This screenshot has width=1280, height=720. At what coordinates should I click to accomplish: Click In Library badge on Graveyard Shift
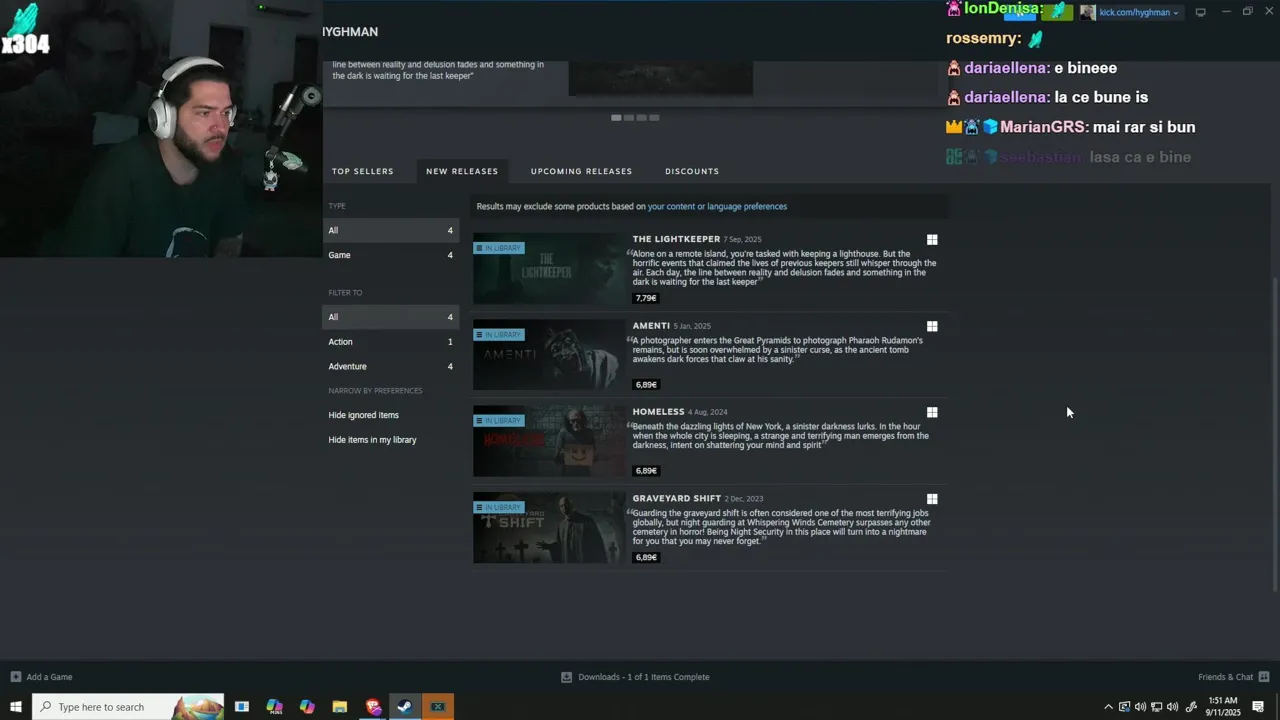tap(498, 507)
